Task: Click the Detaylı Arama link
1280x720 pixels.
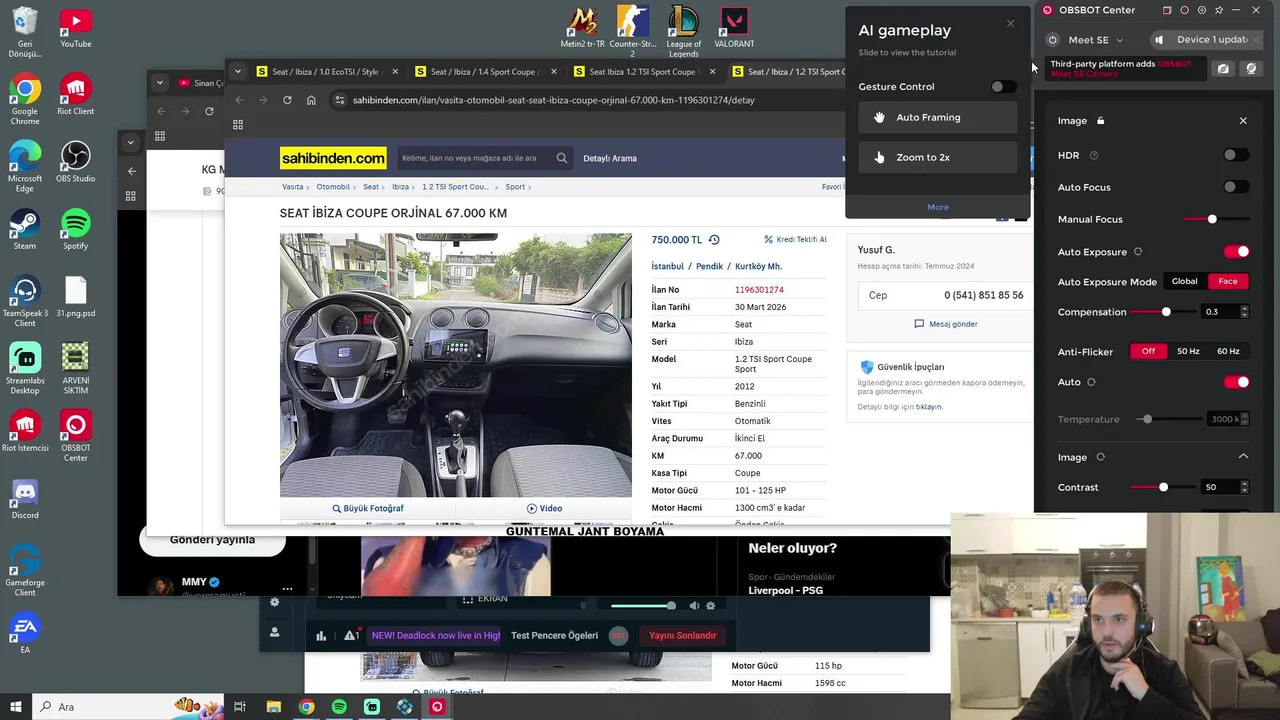Action: pos(610,158)
